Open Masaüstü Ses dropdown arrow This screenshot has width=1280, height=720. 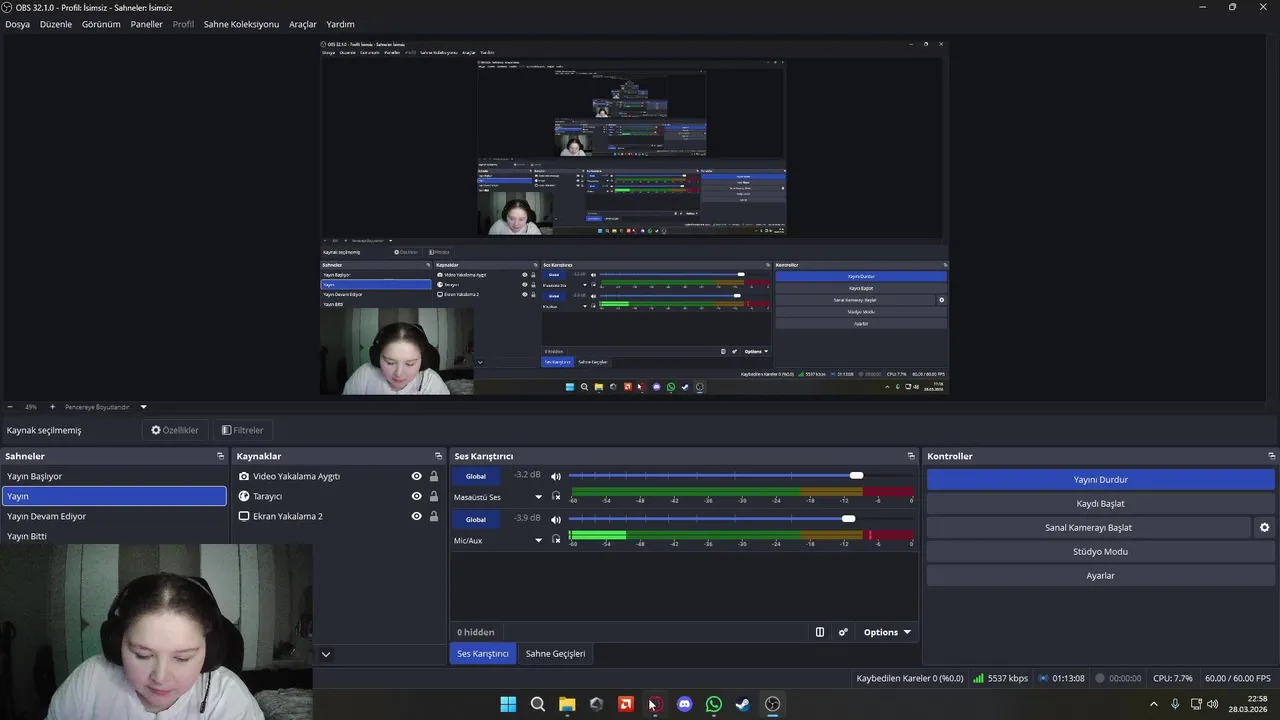tap(538, 497)
